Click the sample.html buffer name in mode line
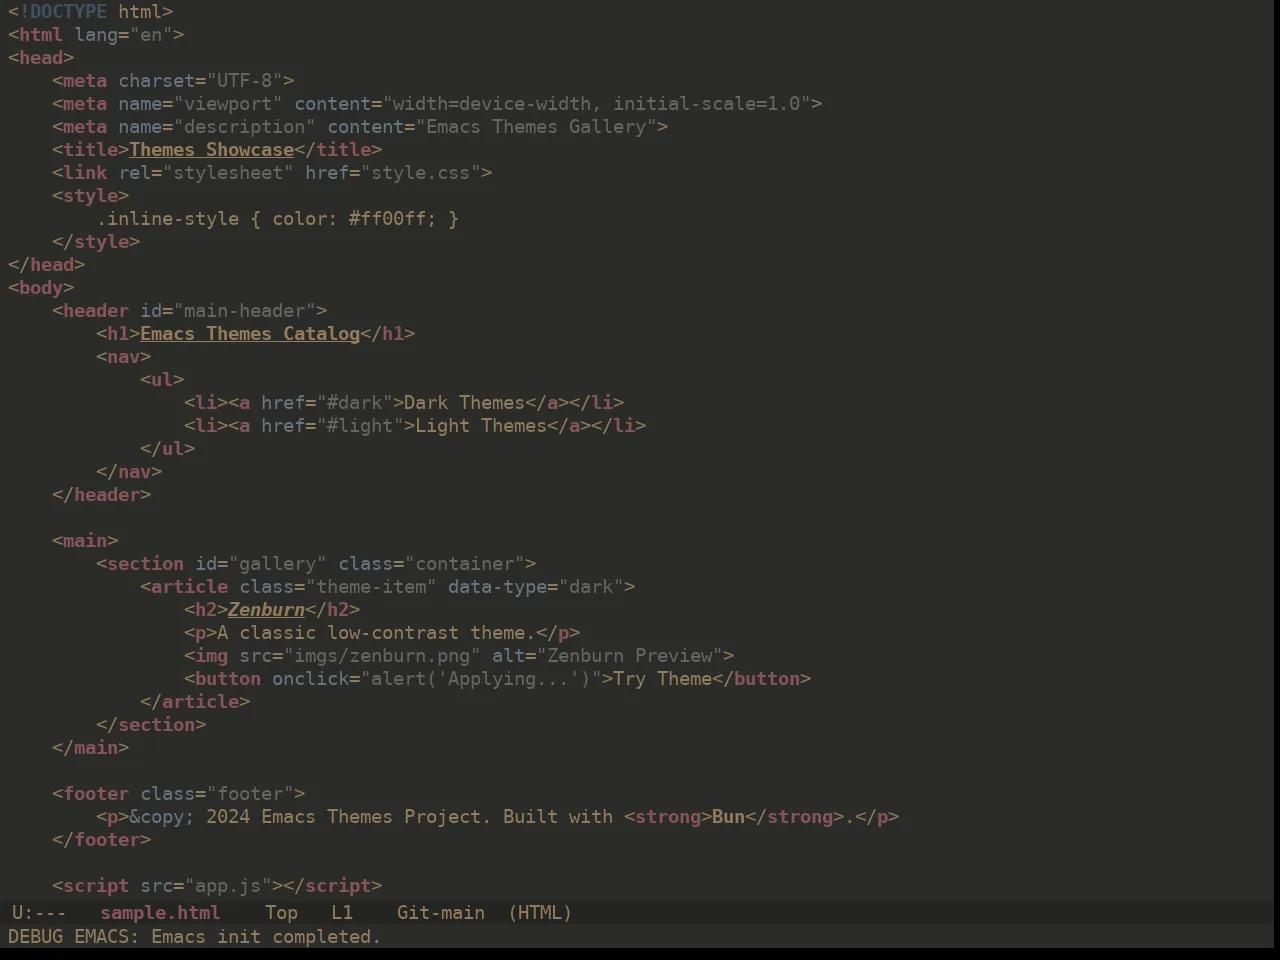The width and height of the screenshot is (1280, 960). tap(160, 913)
